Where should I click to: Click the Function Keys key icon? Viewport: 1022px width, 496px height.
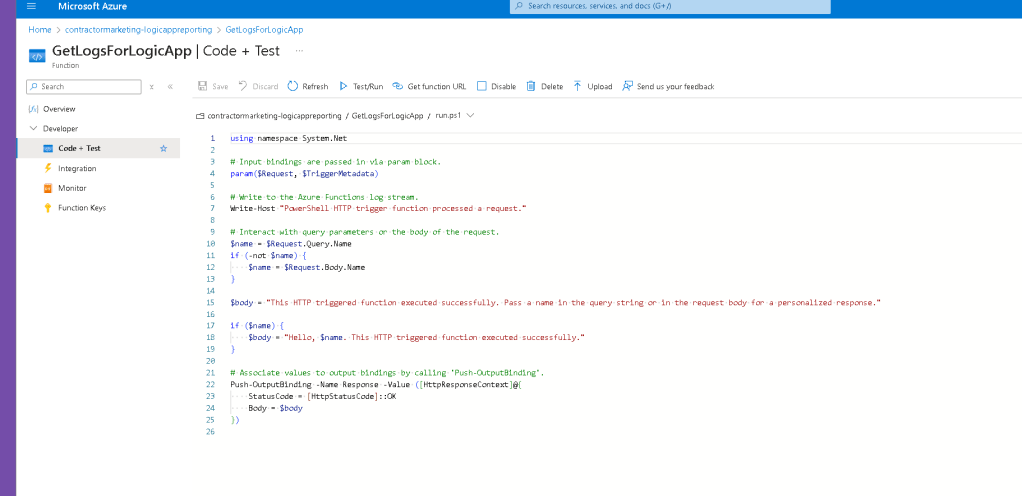48,208
